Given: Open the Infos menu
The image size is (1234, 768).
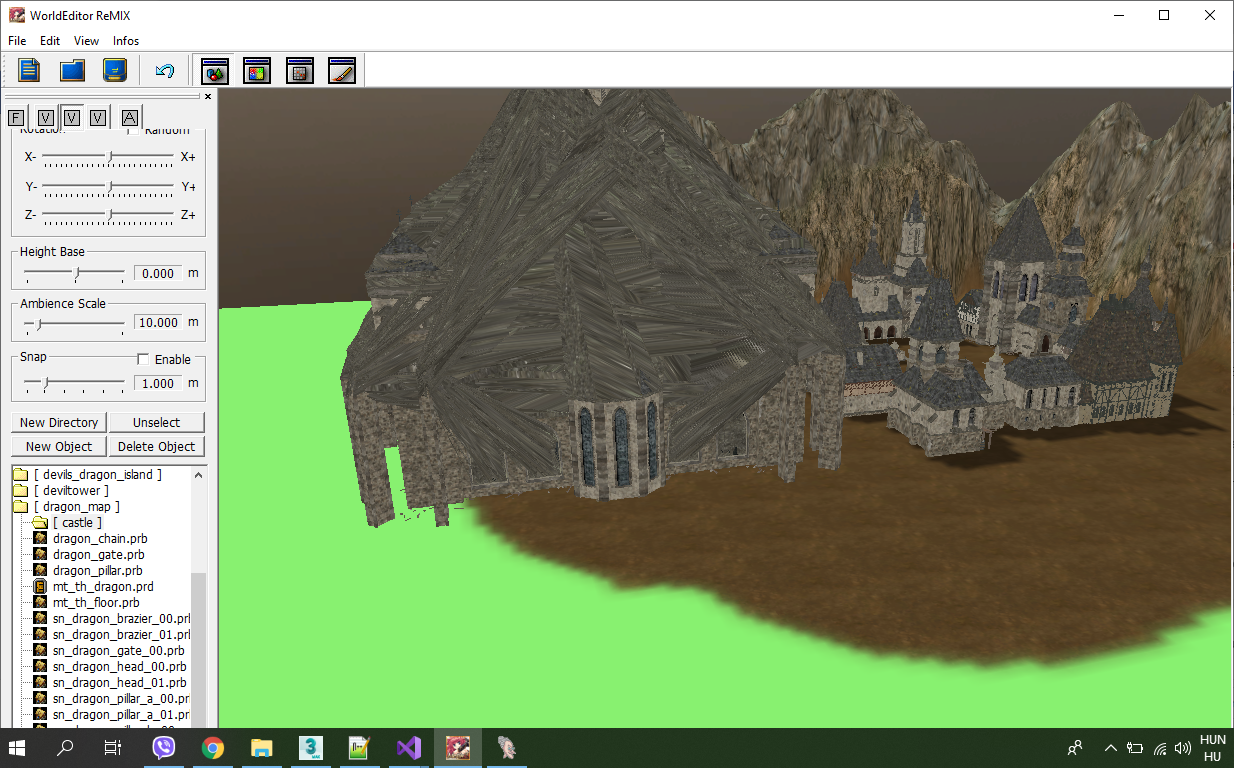Looking at the screenshot, I should [126, 41].
